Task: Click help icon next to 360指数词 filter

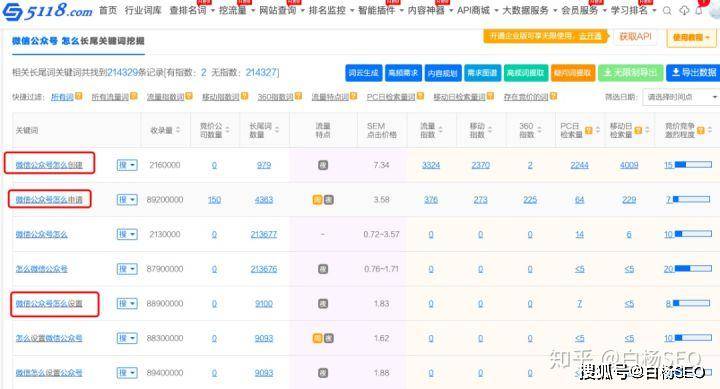Action: pos(298,96)
